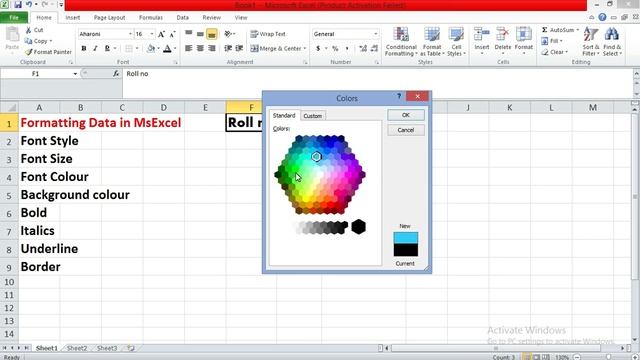Toggle Italic formatting button

pos(95,48)
